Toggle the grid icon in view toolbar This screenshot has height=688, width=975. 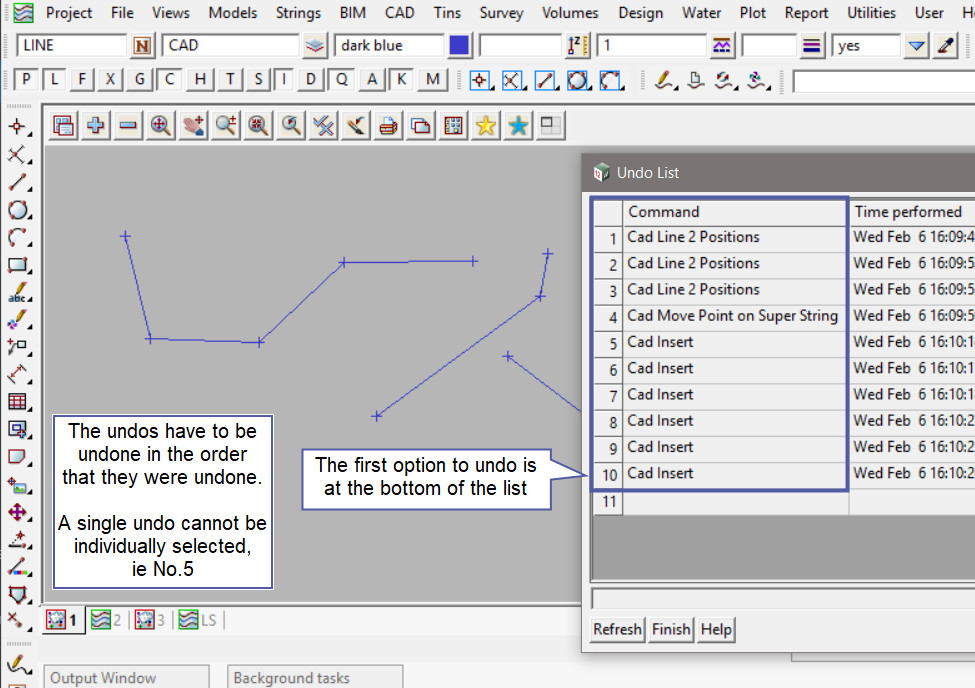click(x=453, y=126)
